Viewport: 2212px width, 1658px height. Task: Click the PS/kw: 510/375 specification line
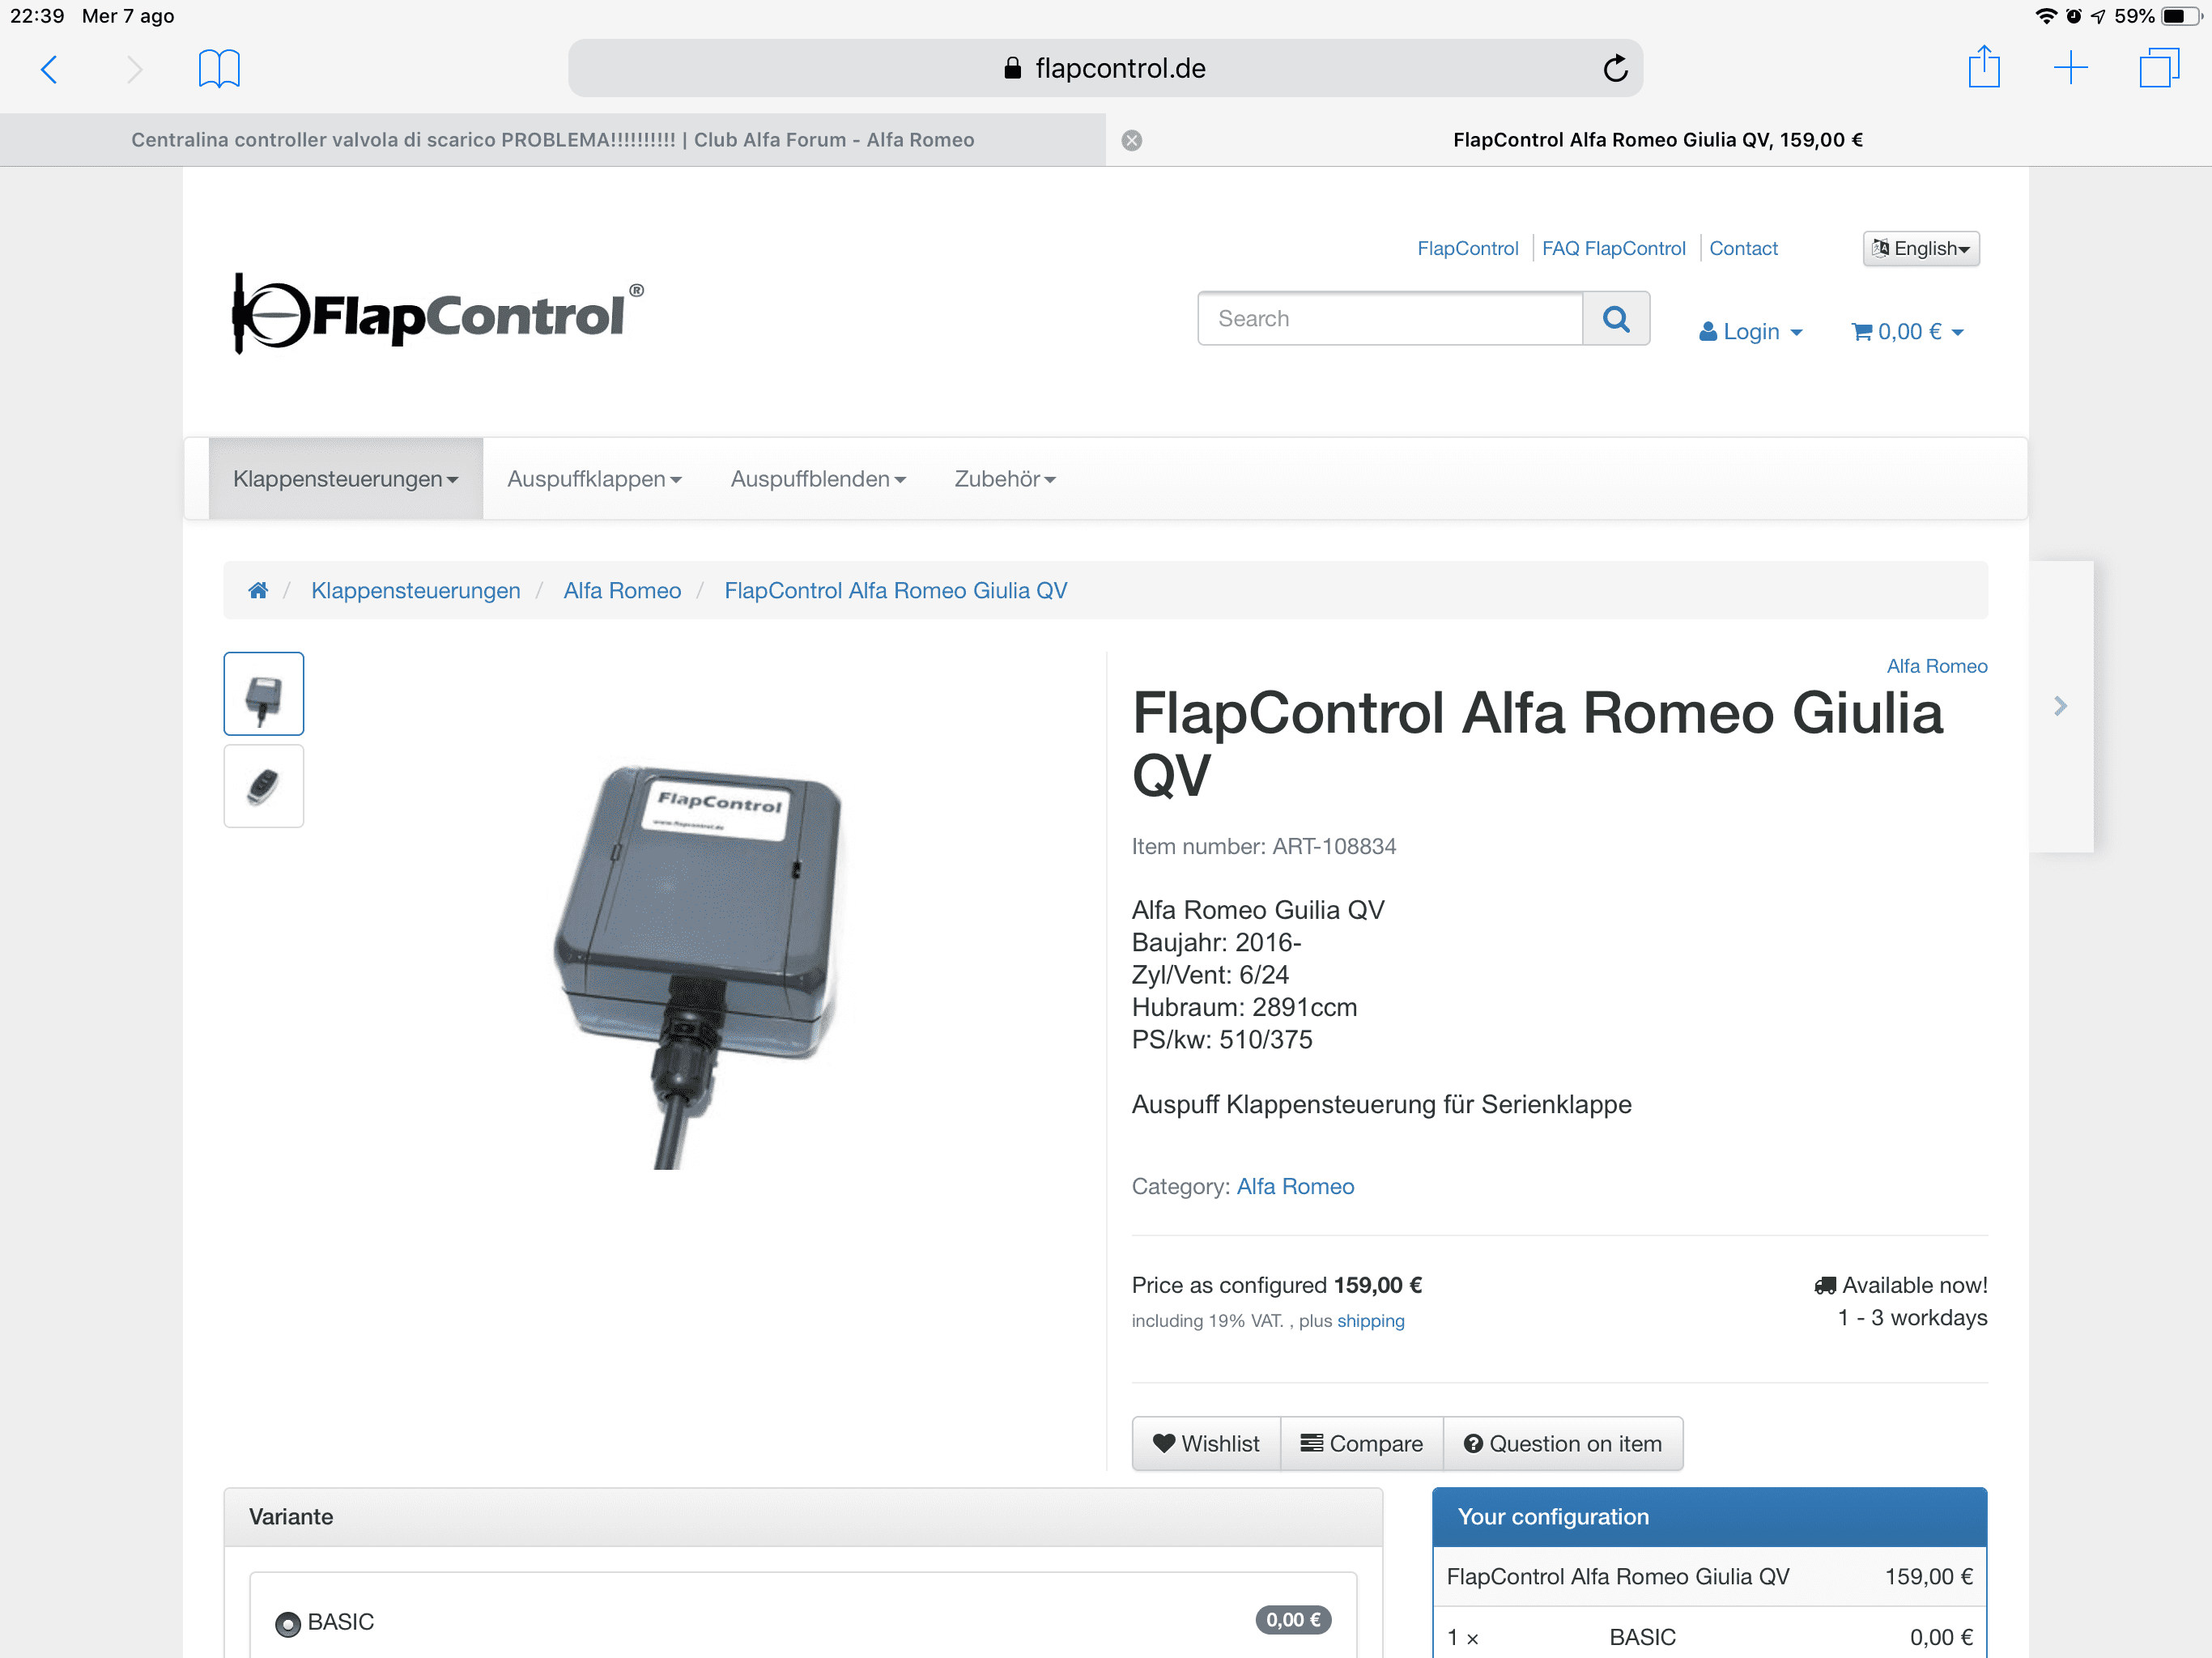coord(1222,1039)
